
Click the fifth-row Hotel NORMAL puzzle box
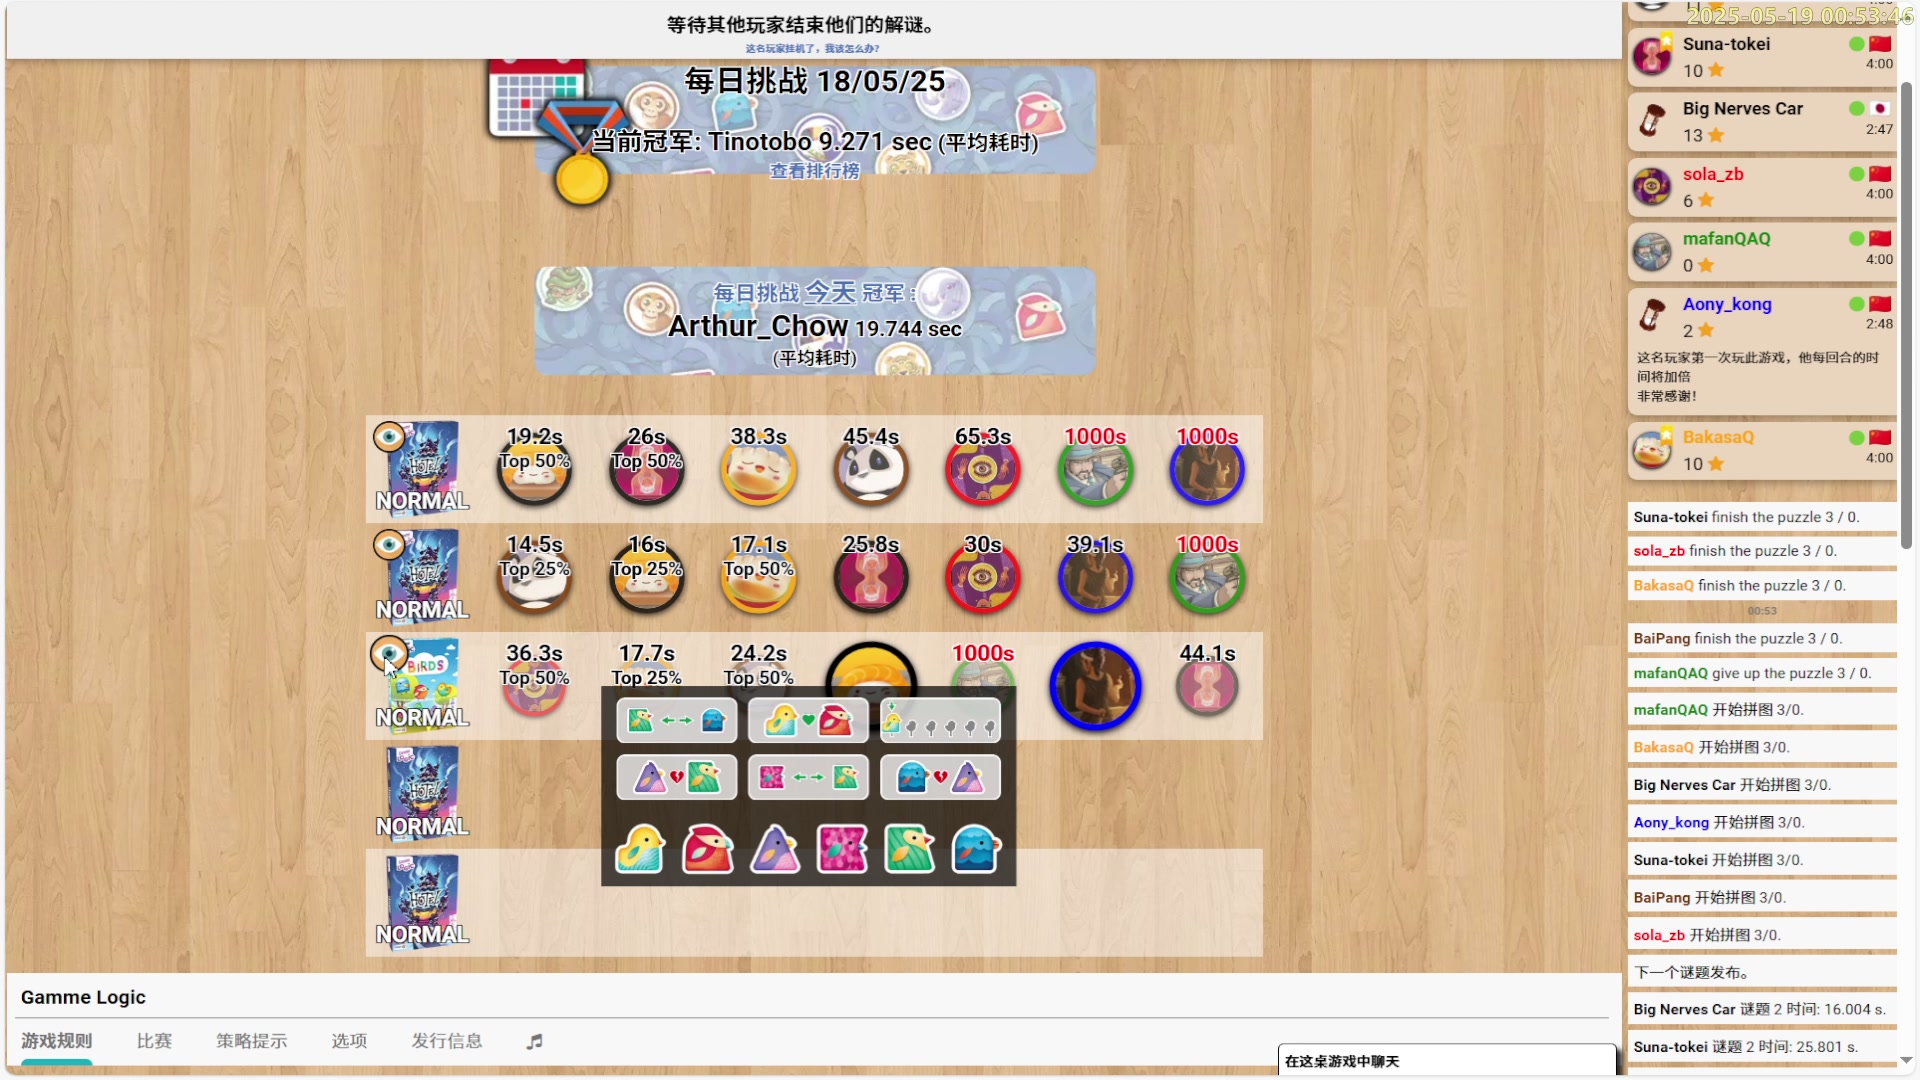(x=423, y=902)
